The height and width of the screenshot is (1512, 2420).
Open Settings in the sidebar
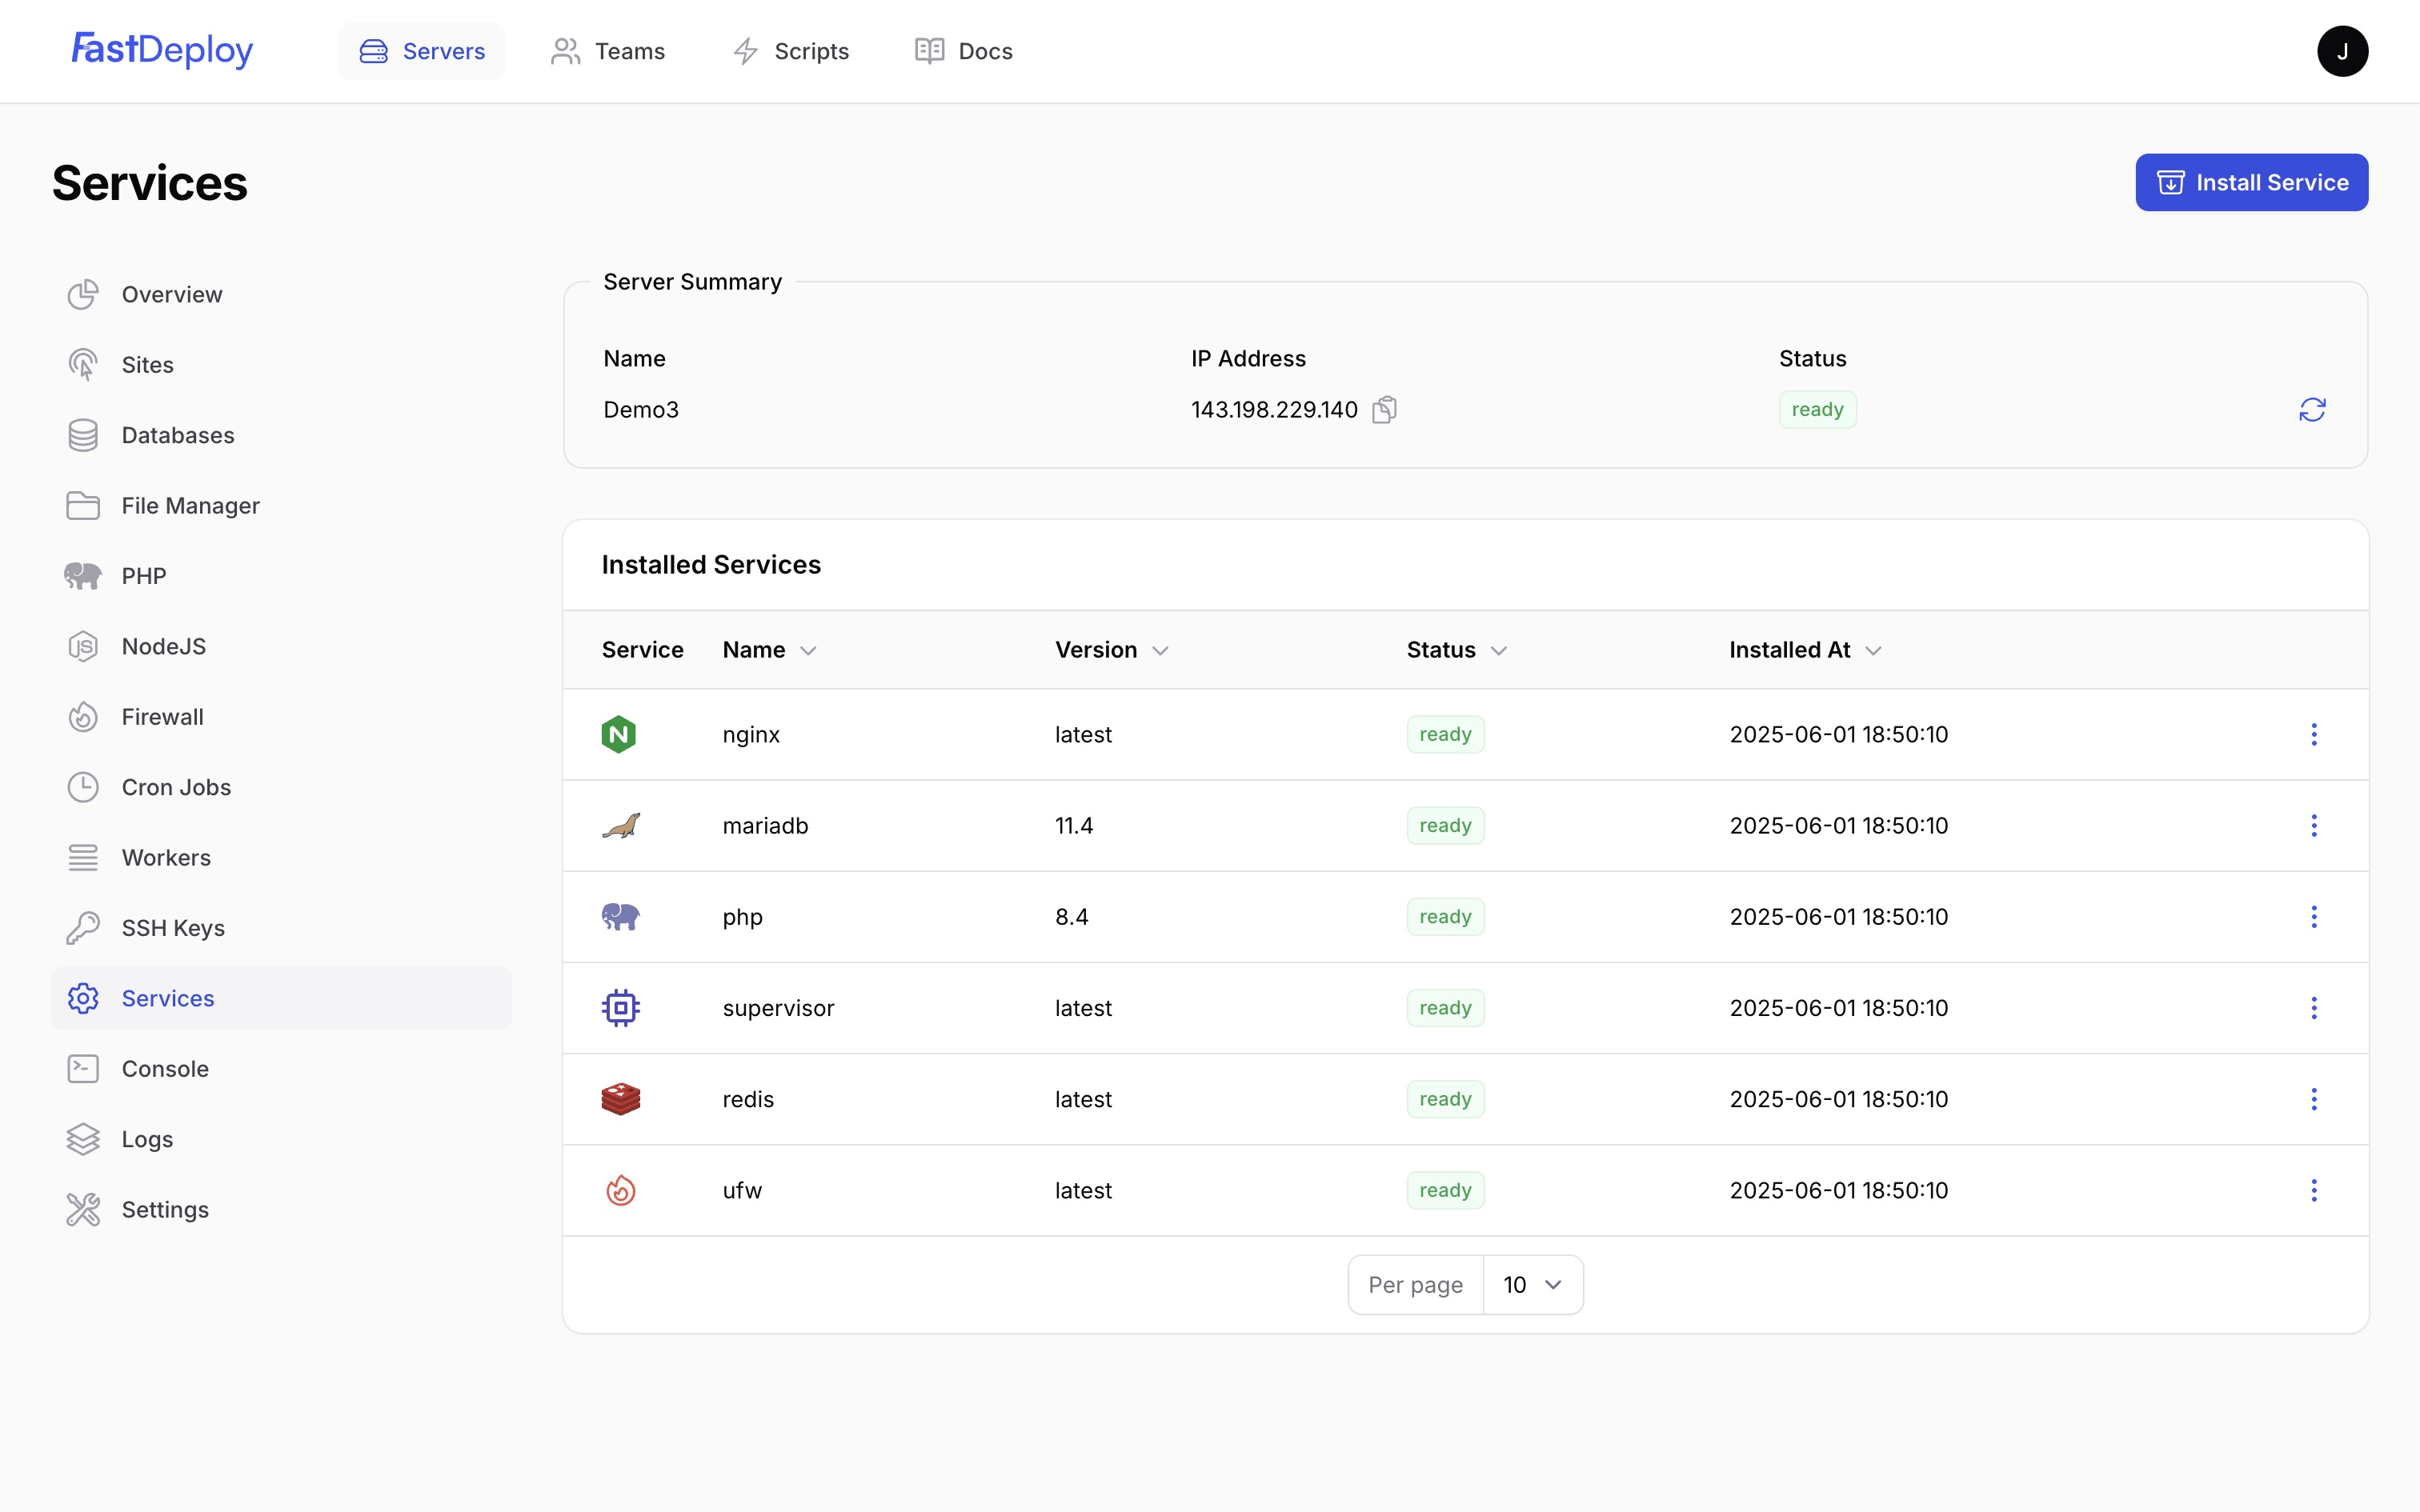pos(281,1210)
